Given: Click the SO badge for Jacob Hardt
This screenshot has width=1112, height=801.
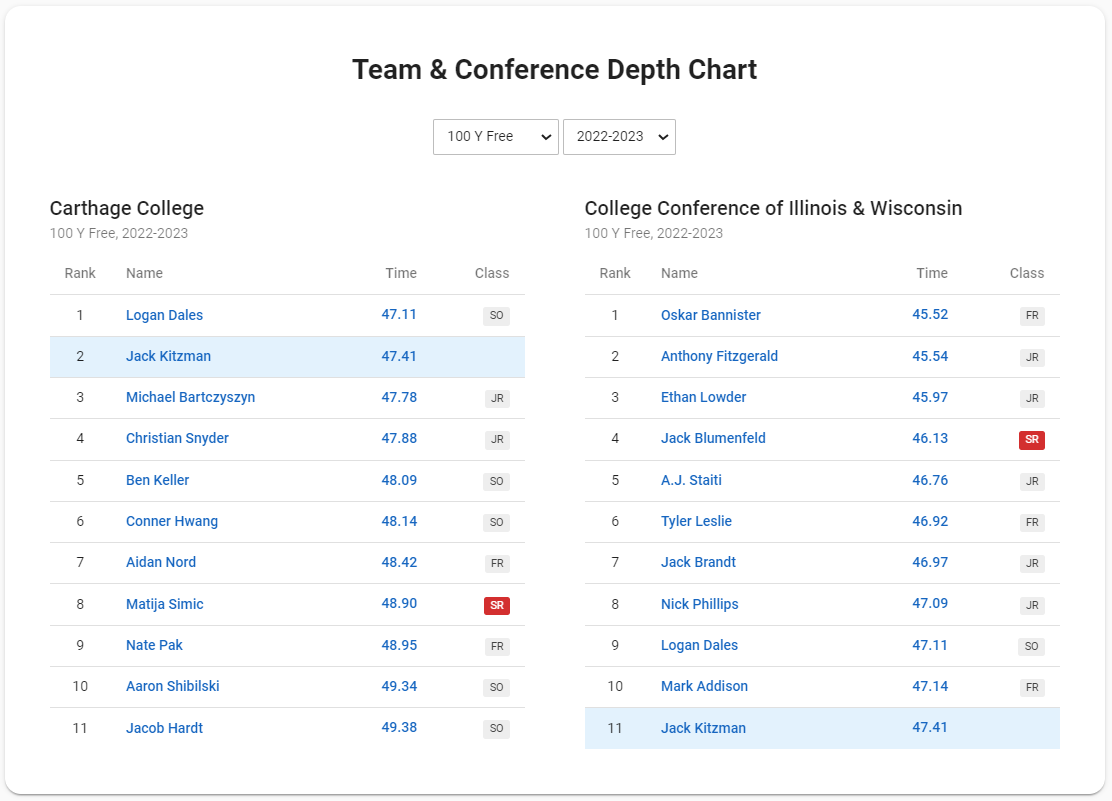Looking at the screenshot, I should (x=496, y=729).
